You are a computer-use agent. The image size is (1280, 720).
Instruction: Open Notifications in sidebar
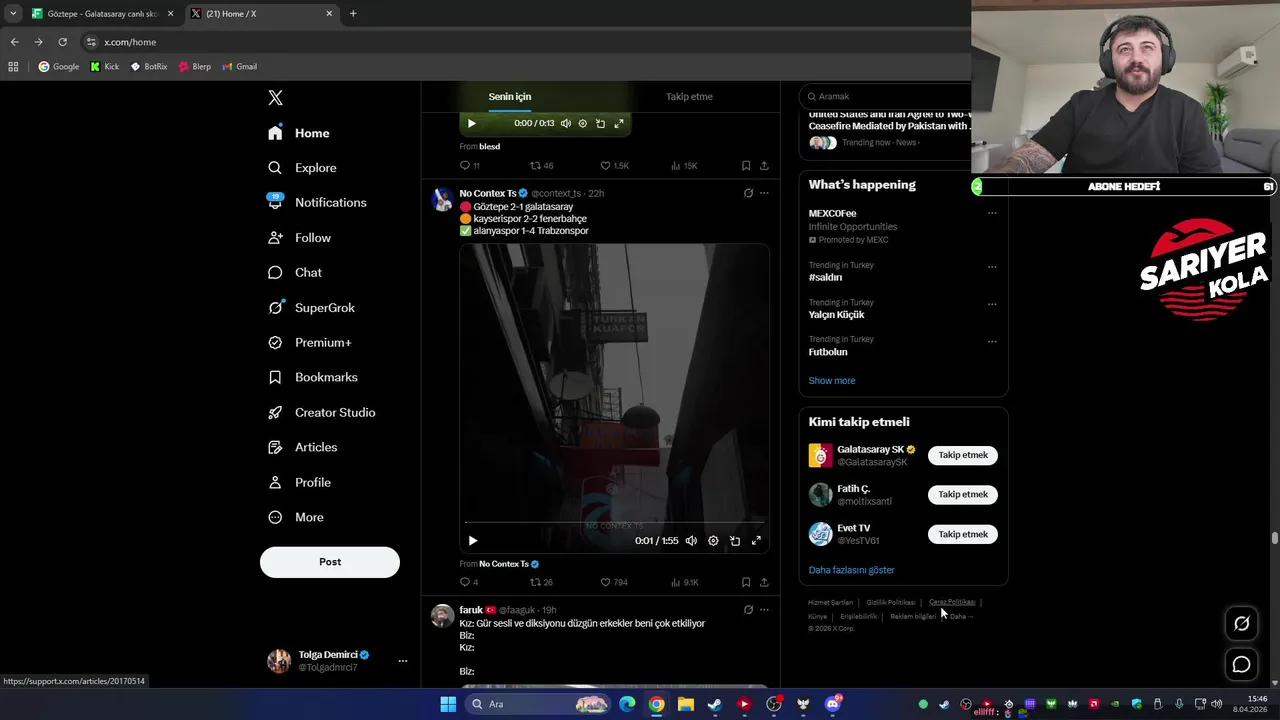pos(317,202)
